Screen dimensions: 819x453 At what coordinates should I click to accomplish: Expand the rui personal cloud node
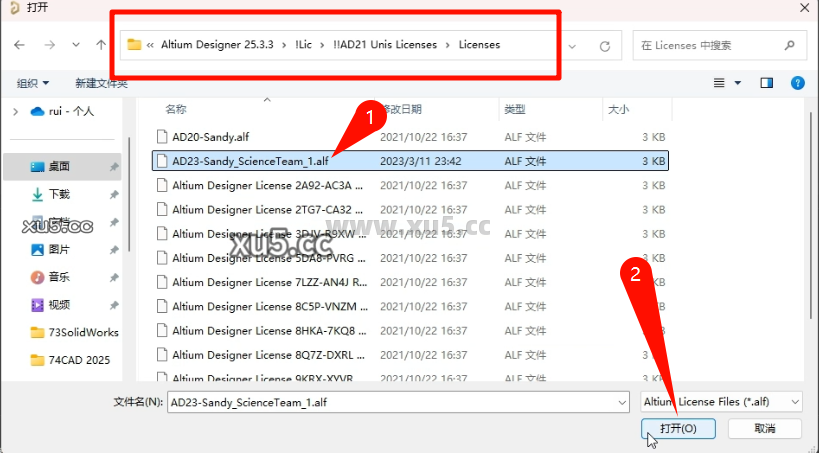(x=15, y=111)
